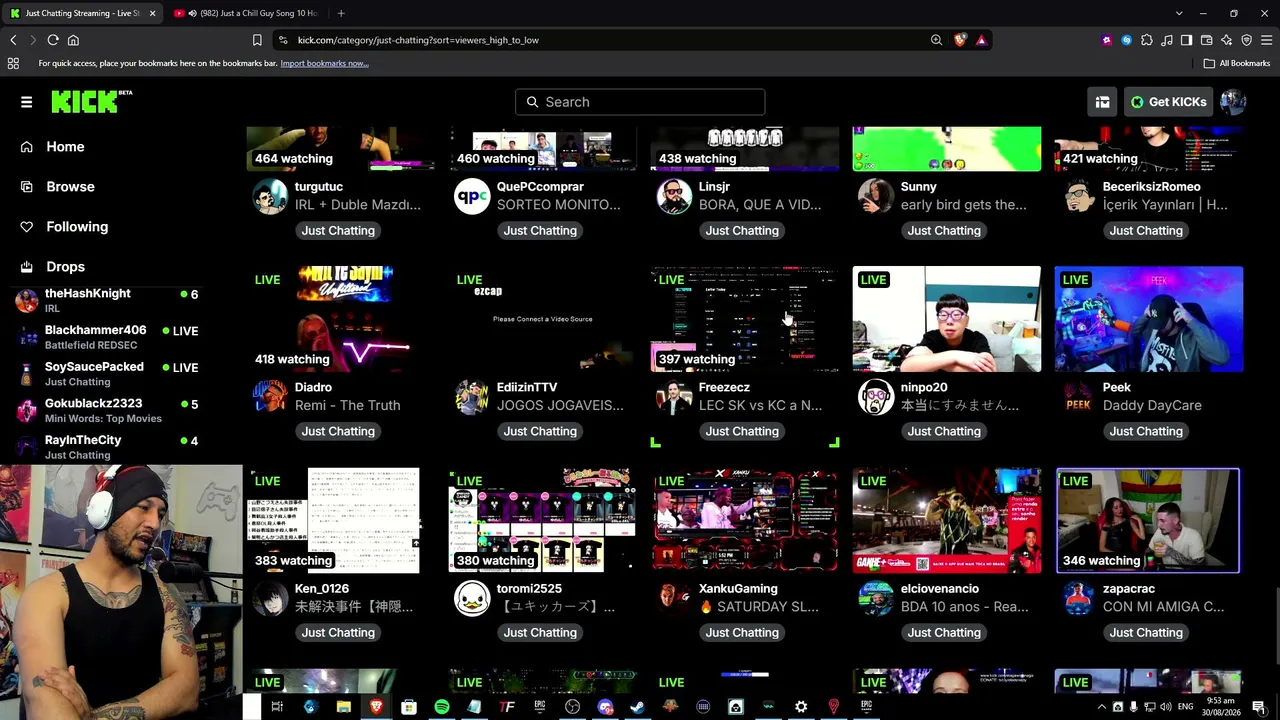
Task: Open the zoom magnifier in address bar
Action: (x=936, y=40)
